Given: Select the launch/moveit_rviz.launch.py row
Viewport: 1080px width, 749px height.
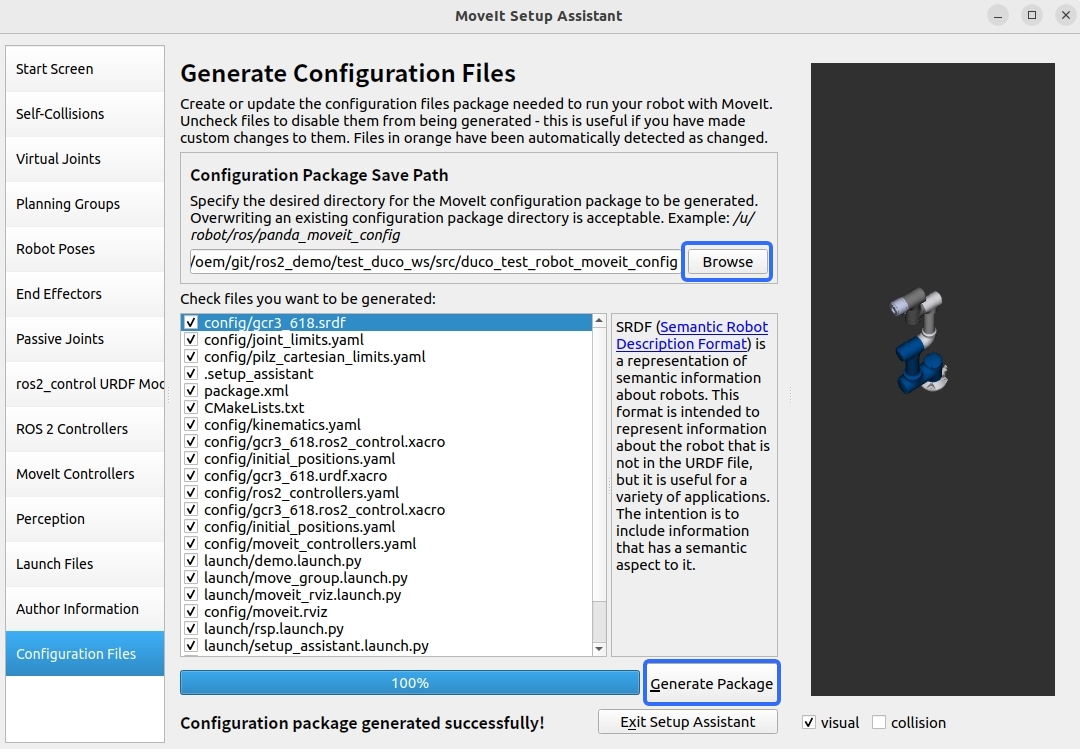Looking at the screenshot, I should click(386, 595).
